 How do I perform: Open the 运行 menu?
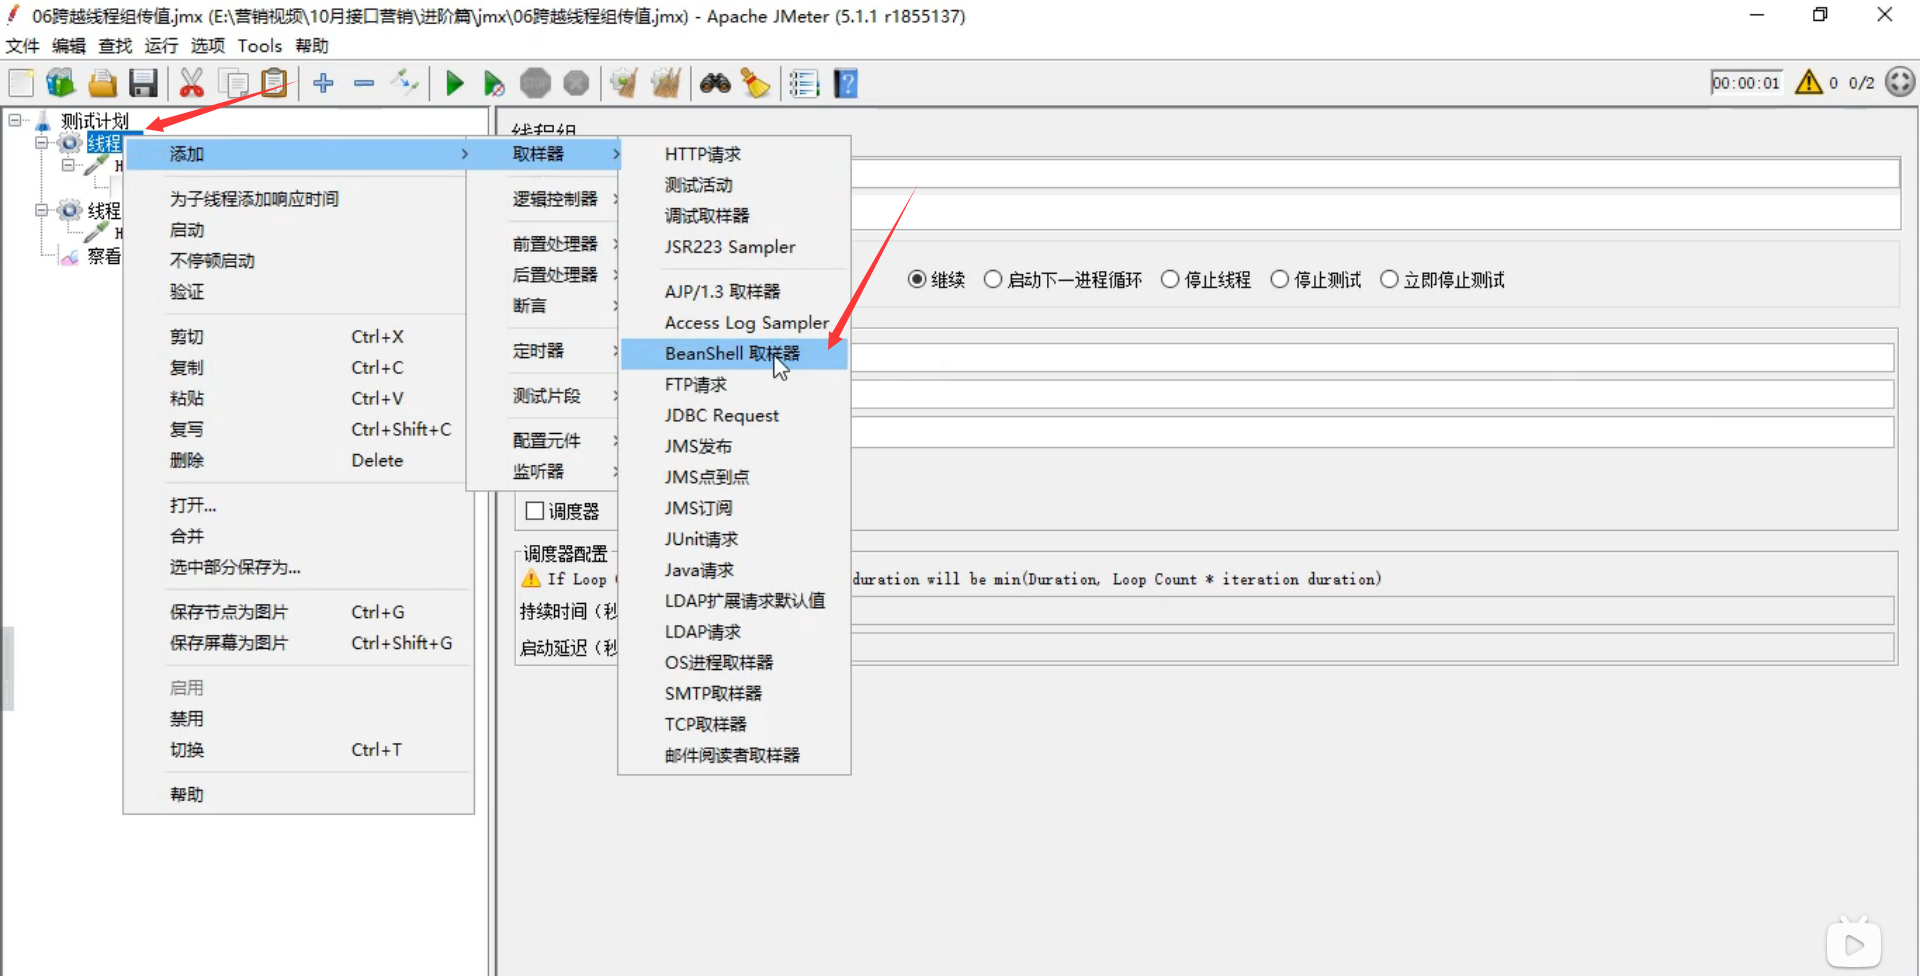point(161,46)
